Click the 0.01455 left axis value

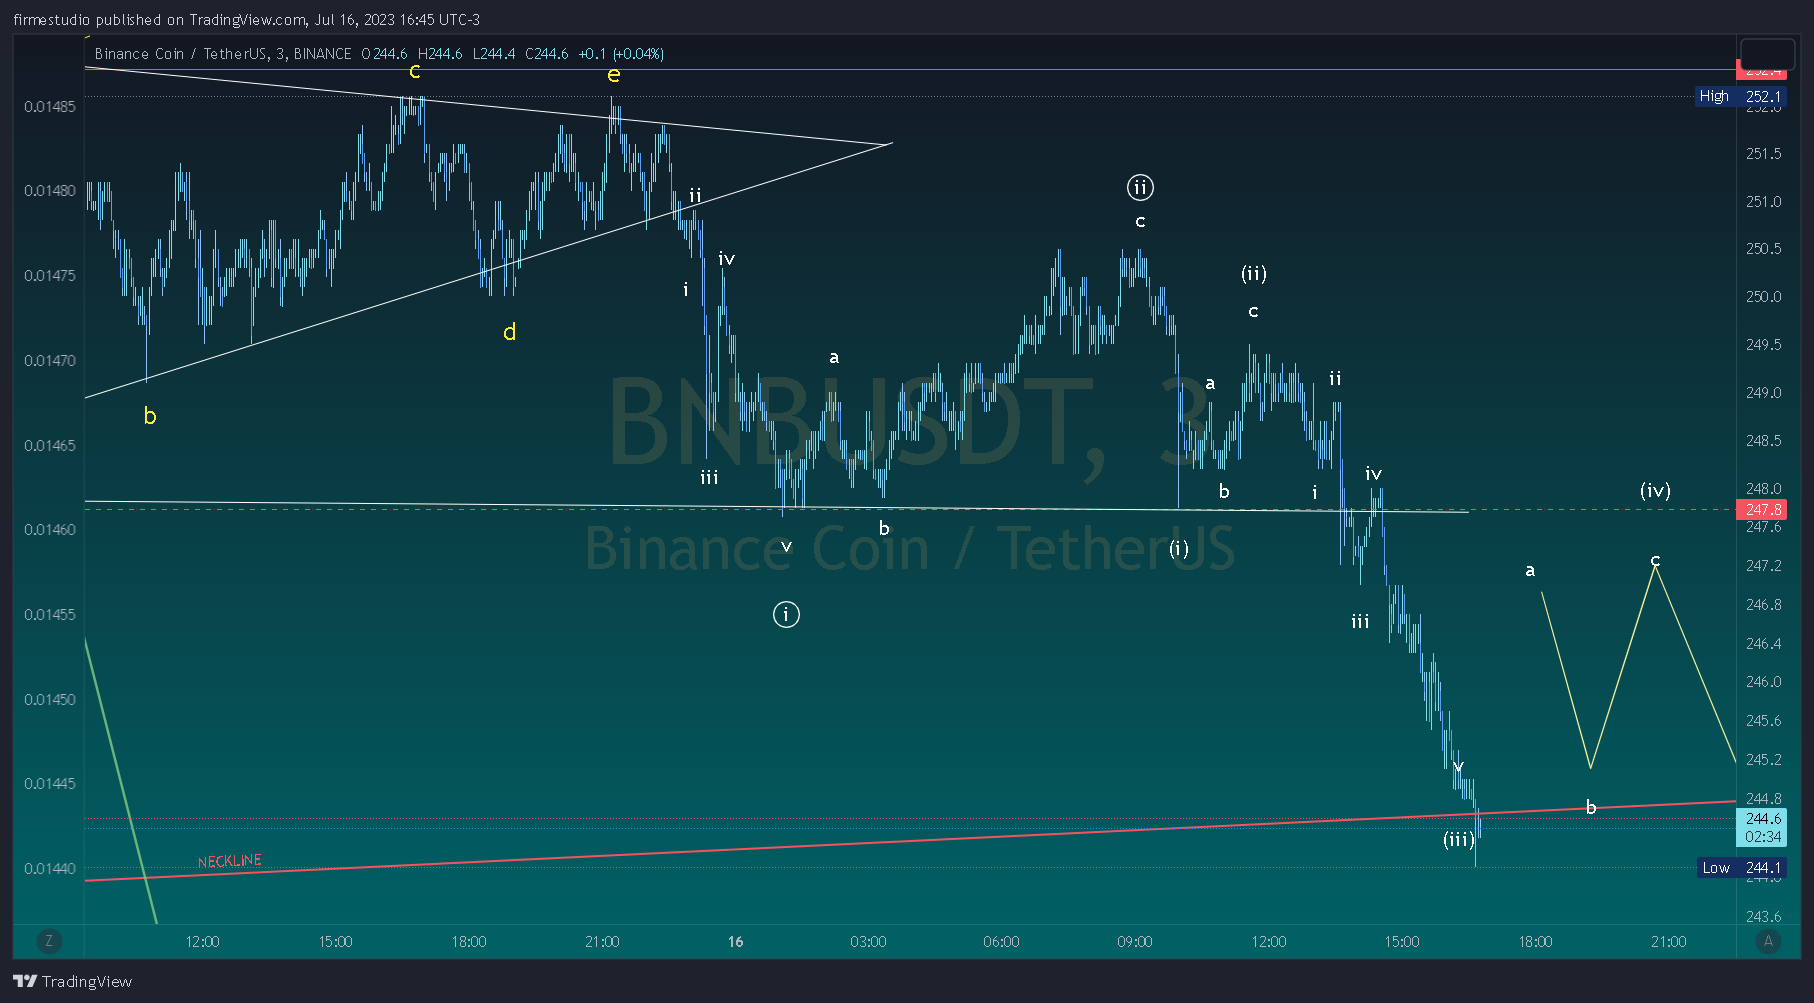click(x=50, y=614)
